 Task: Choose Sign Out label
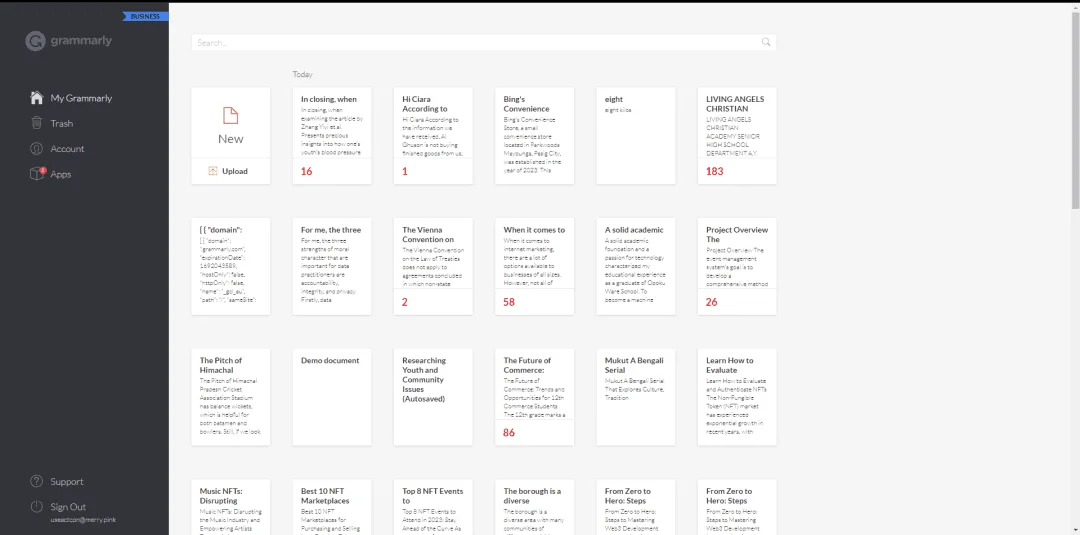(x=68, y=507)
